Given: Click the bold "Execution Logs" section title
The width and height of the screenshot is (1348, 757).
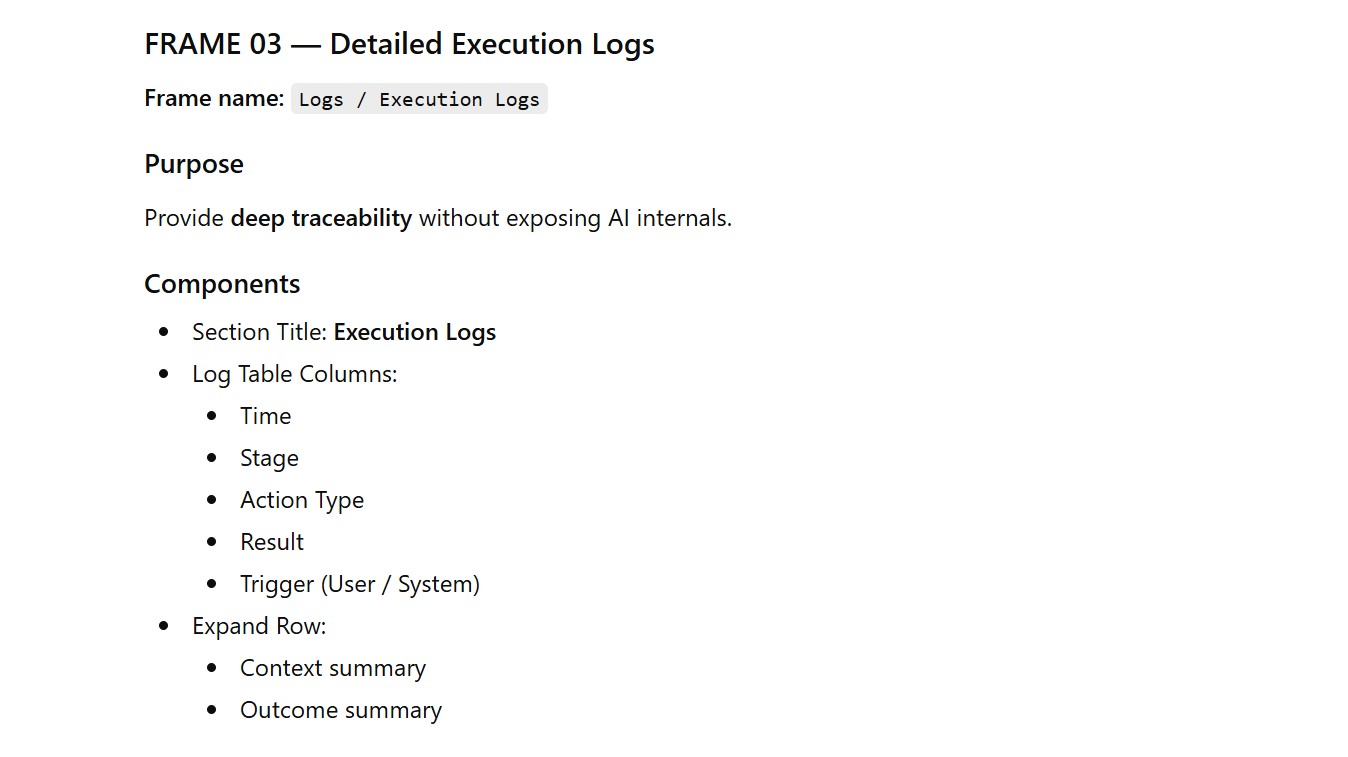Looking at the screenshot, I should click(x=415, y=332).
